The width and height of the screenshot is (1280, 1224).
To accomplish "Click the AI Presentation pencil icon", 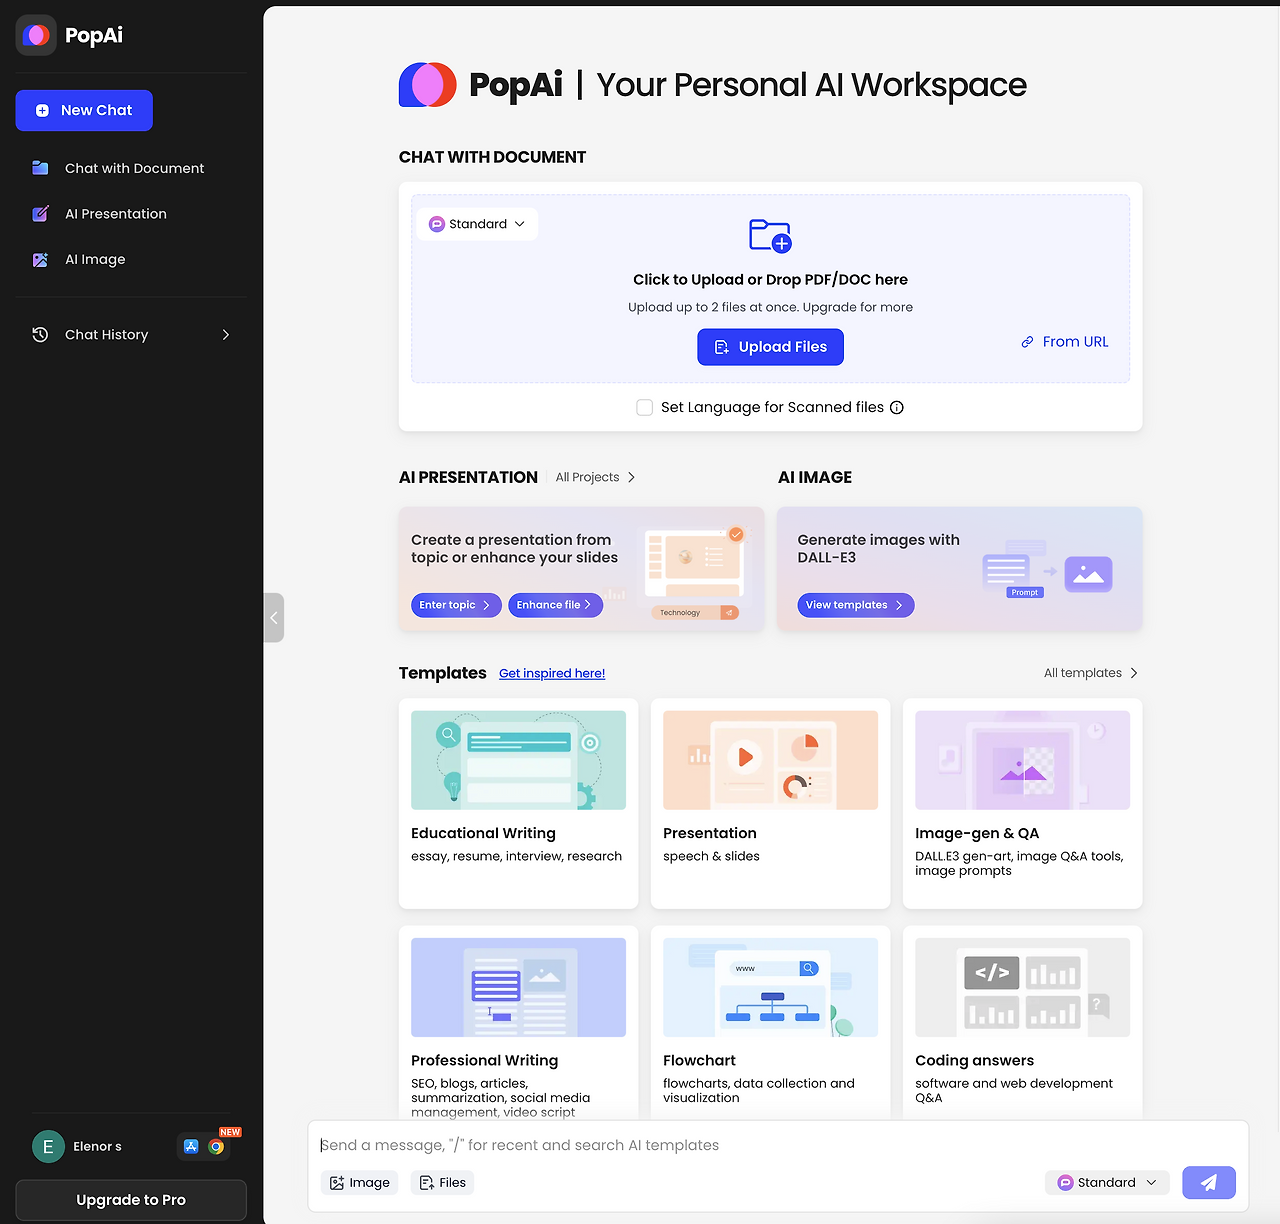I will coord(40,214).
